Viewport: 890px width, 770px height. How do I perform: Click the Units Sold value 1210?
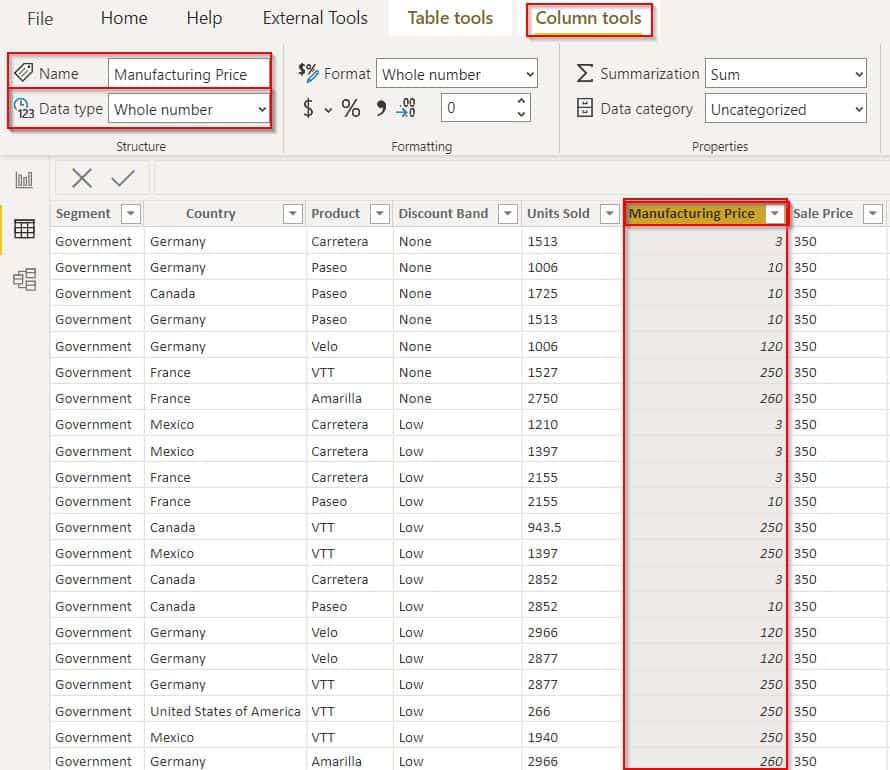coord(543,424)
